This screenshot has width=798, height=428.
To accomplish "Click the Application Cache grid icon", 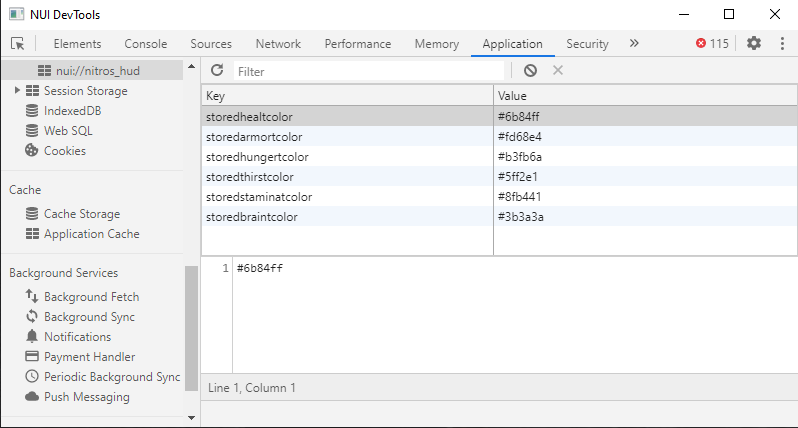I will (x=32, y=234).
